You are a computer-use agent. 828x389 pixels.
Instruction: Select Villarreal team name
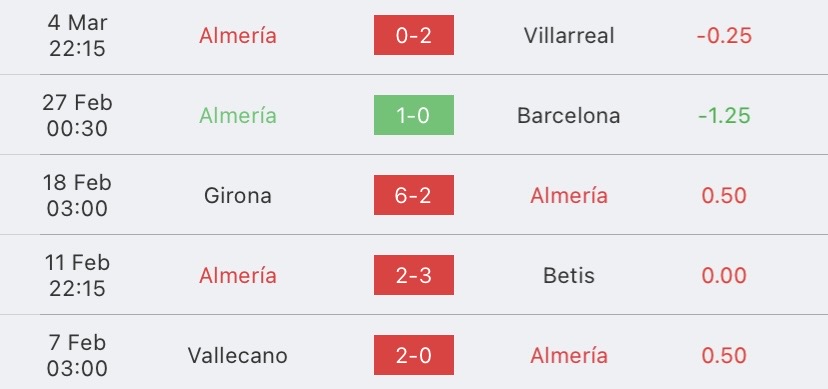click(x=569, y=35)
